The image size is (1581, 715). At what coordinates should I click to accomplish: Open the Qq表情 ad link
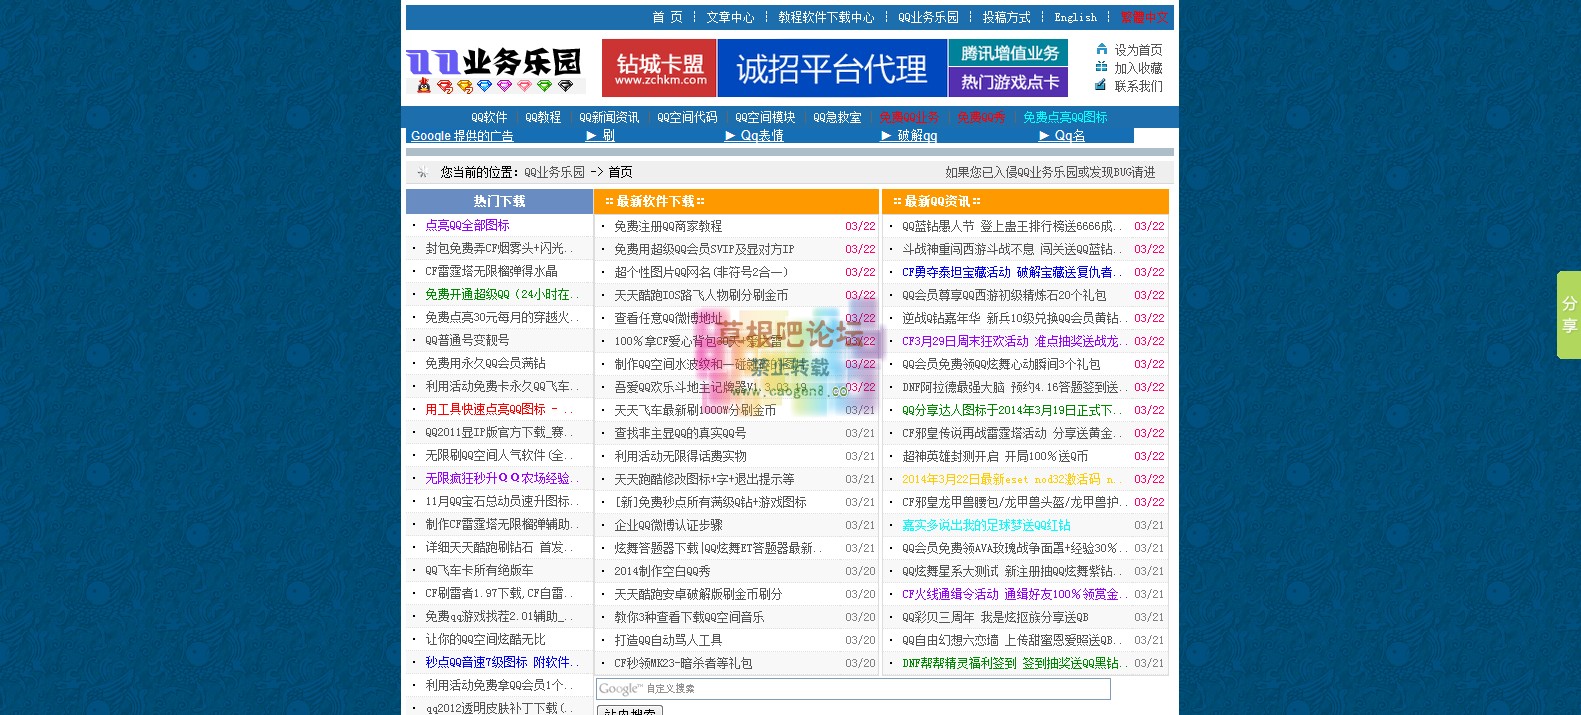click(x=754, y=135)
